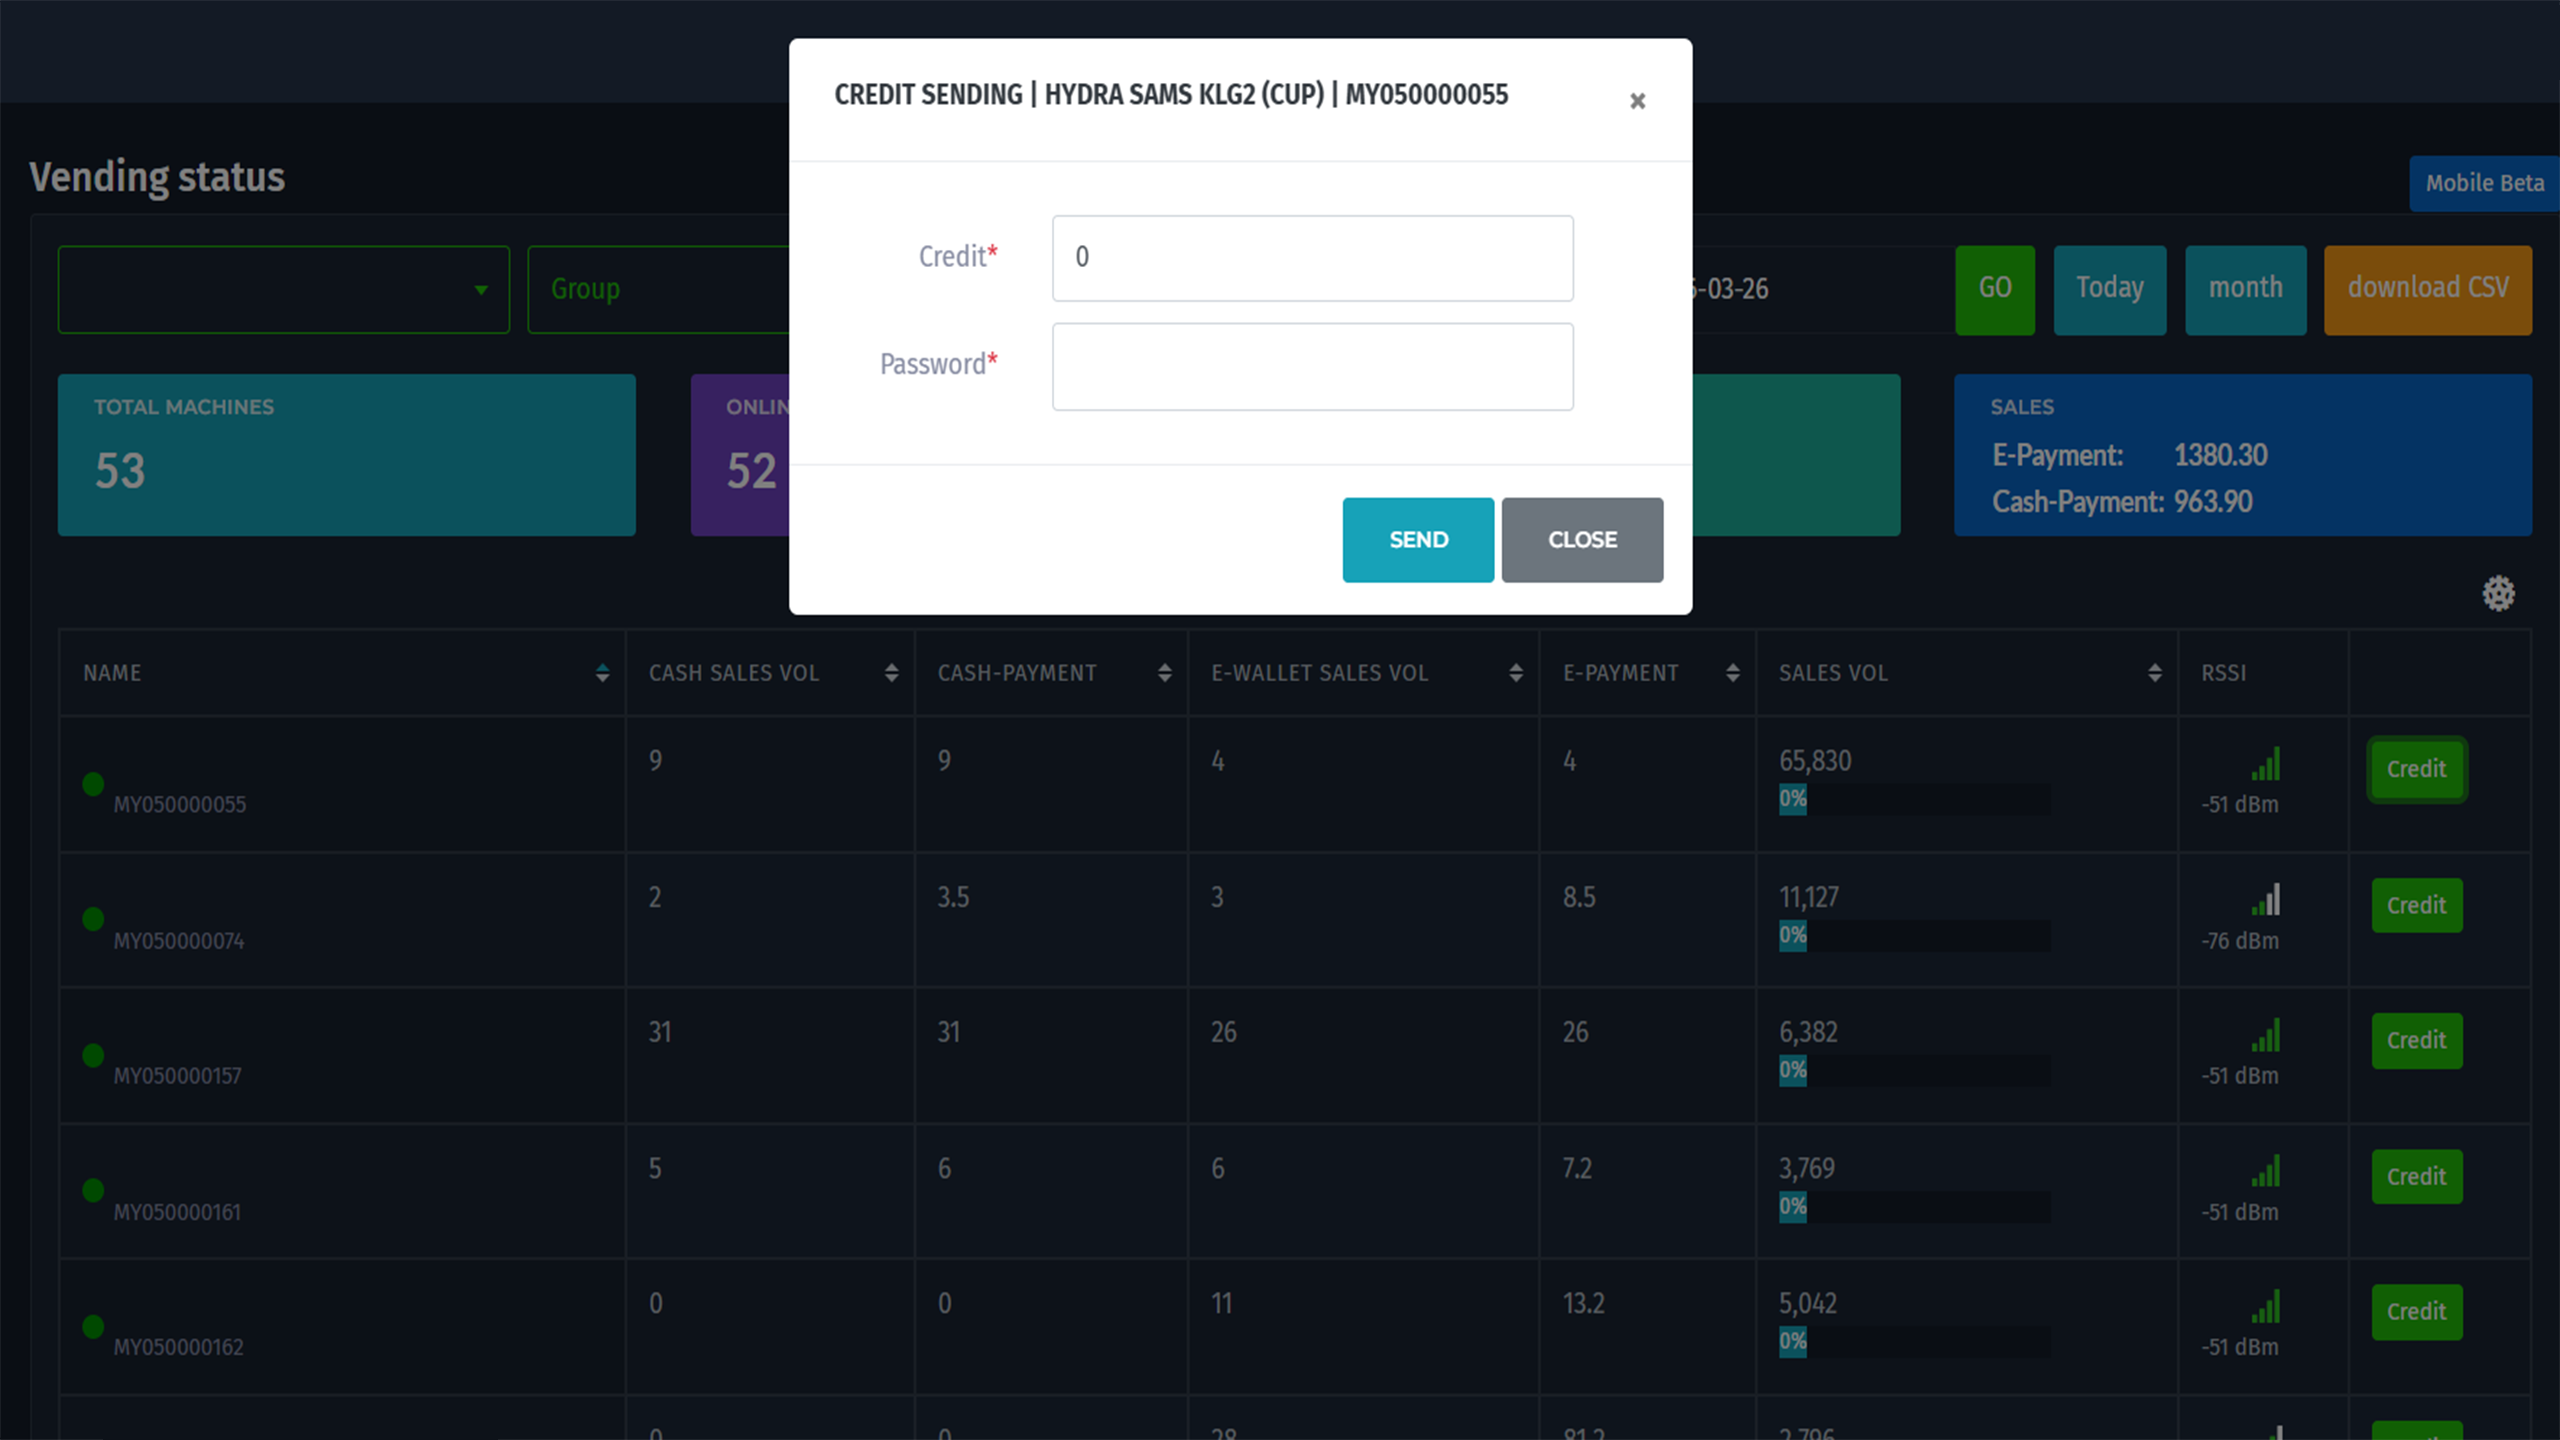Click the Vending status page heading
Screen dimensions: 2560x1440
tap(157, 177)
